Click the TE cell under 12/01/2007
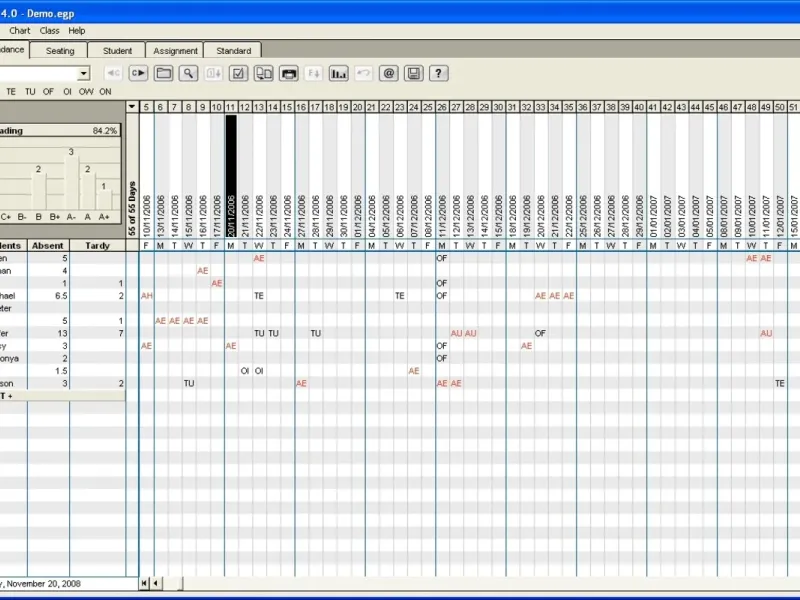The image size is (800, 600). (780, 384)
